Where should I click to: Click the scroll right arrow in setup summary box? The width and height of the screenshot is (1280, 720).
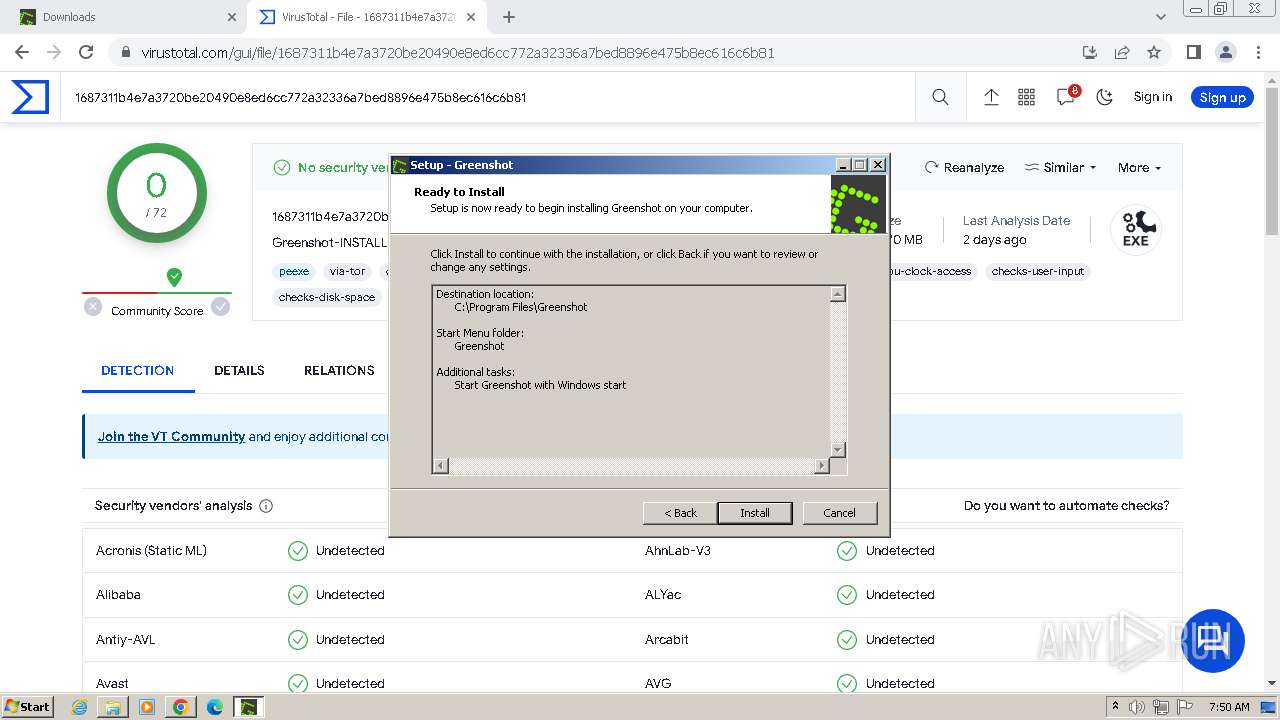point(822,466)
